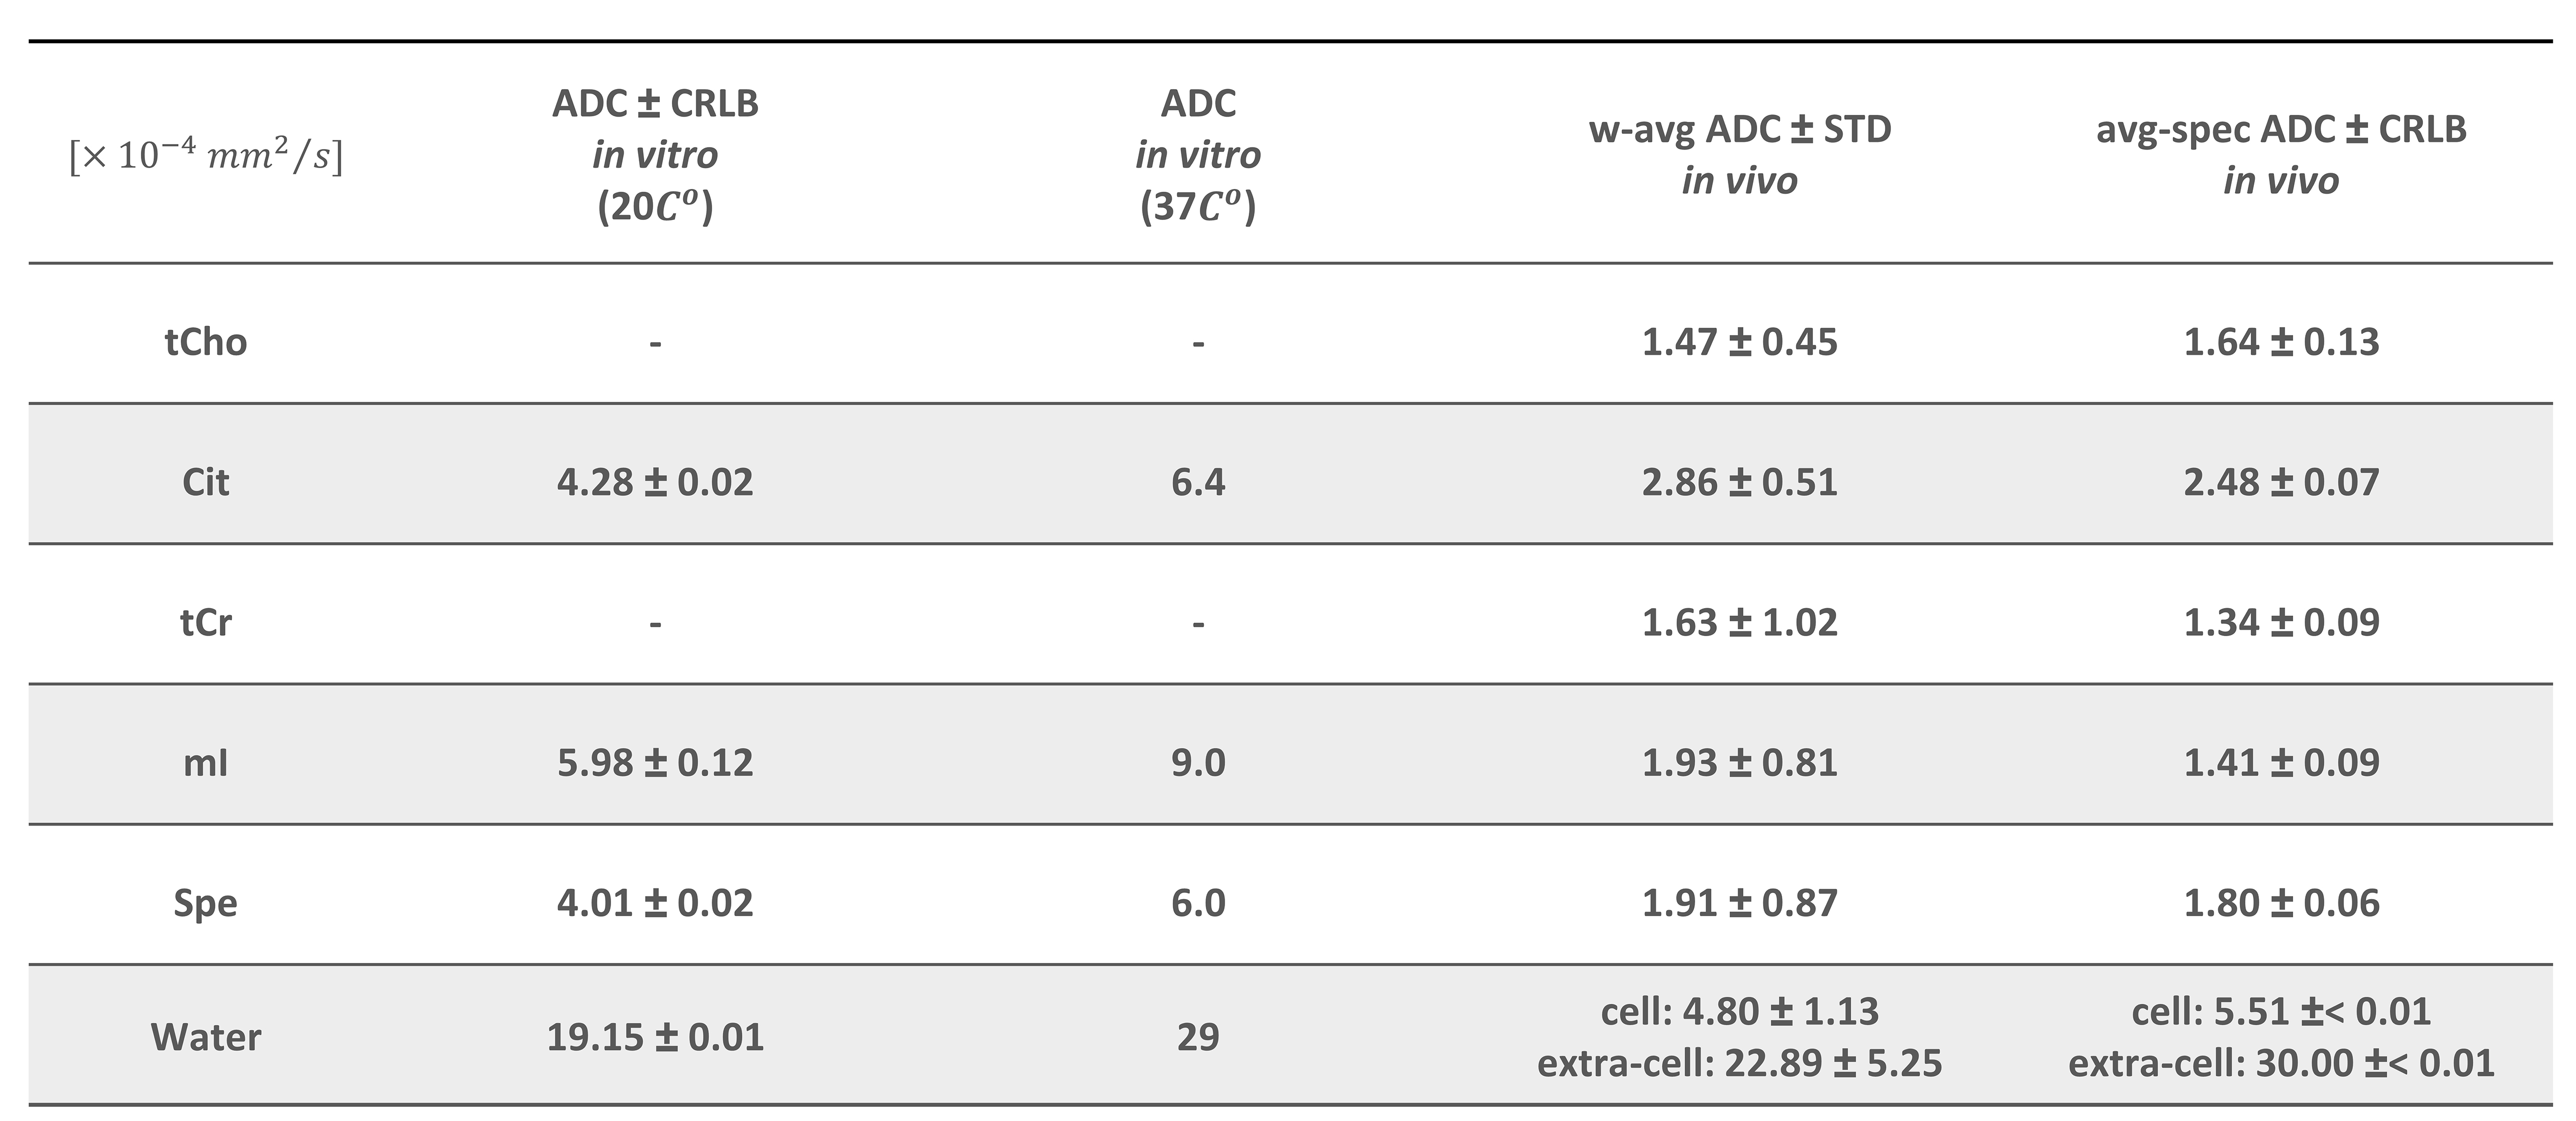Click the tCho row label

(205, 342)
